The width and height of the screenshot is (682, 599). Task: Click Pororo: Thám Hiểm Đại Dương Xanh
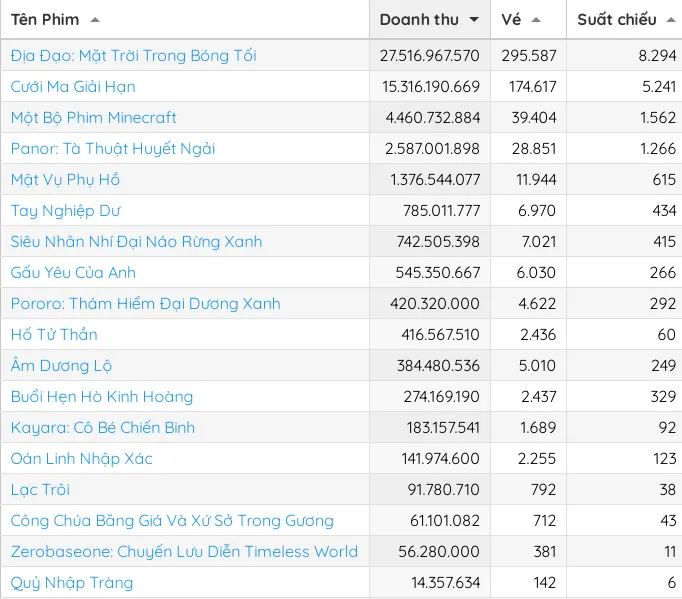(145, 304)
